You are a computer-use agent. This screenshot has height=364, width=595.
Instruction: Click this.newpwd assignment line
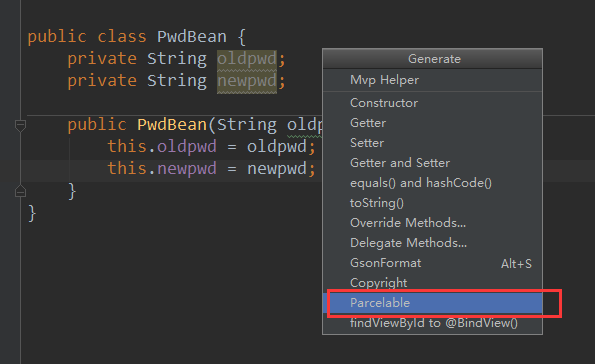tap(211, 169)
